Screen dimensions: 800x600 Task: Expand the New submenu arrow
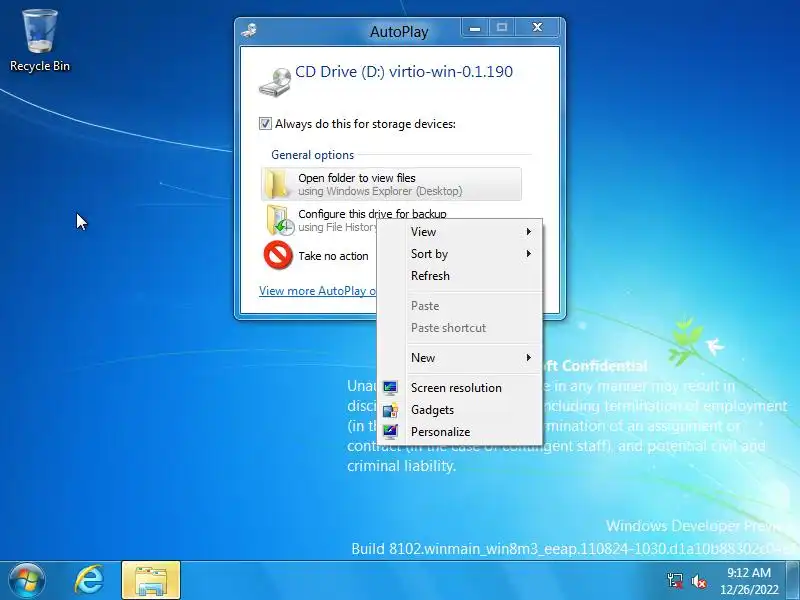coord(529,358)
